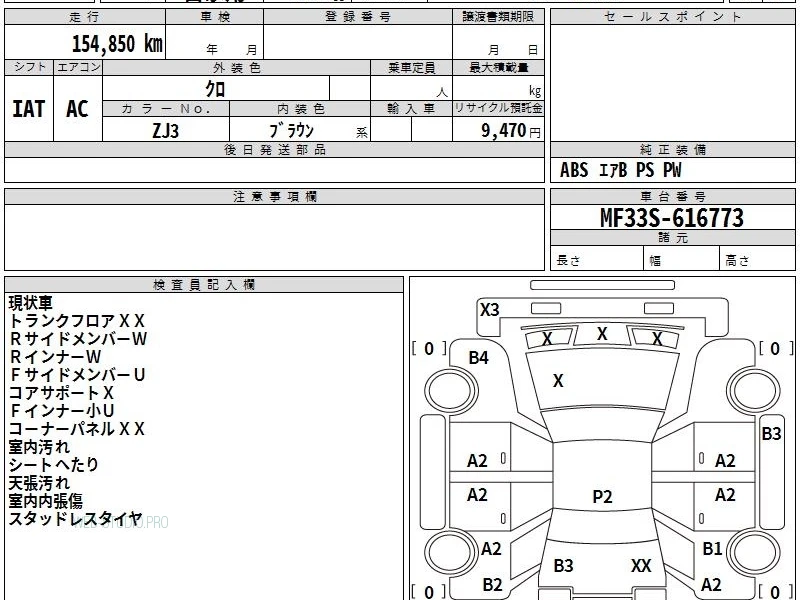This screenshot has height=600, width=800.
Task: Select the note FサイドメンバーU
Action: (x=77, y=375)
